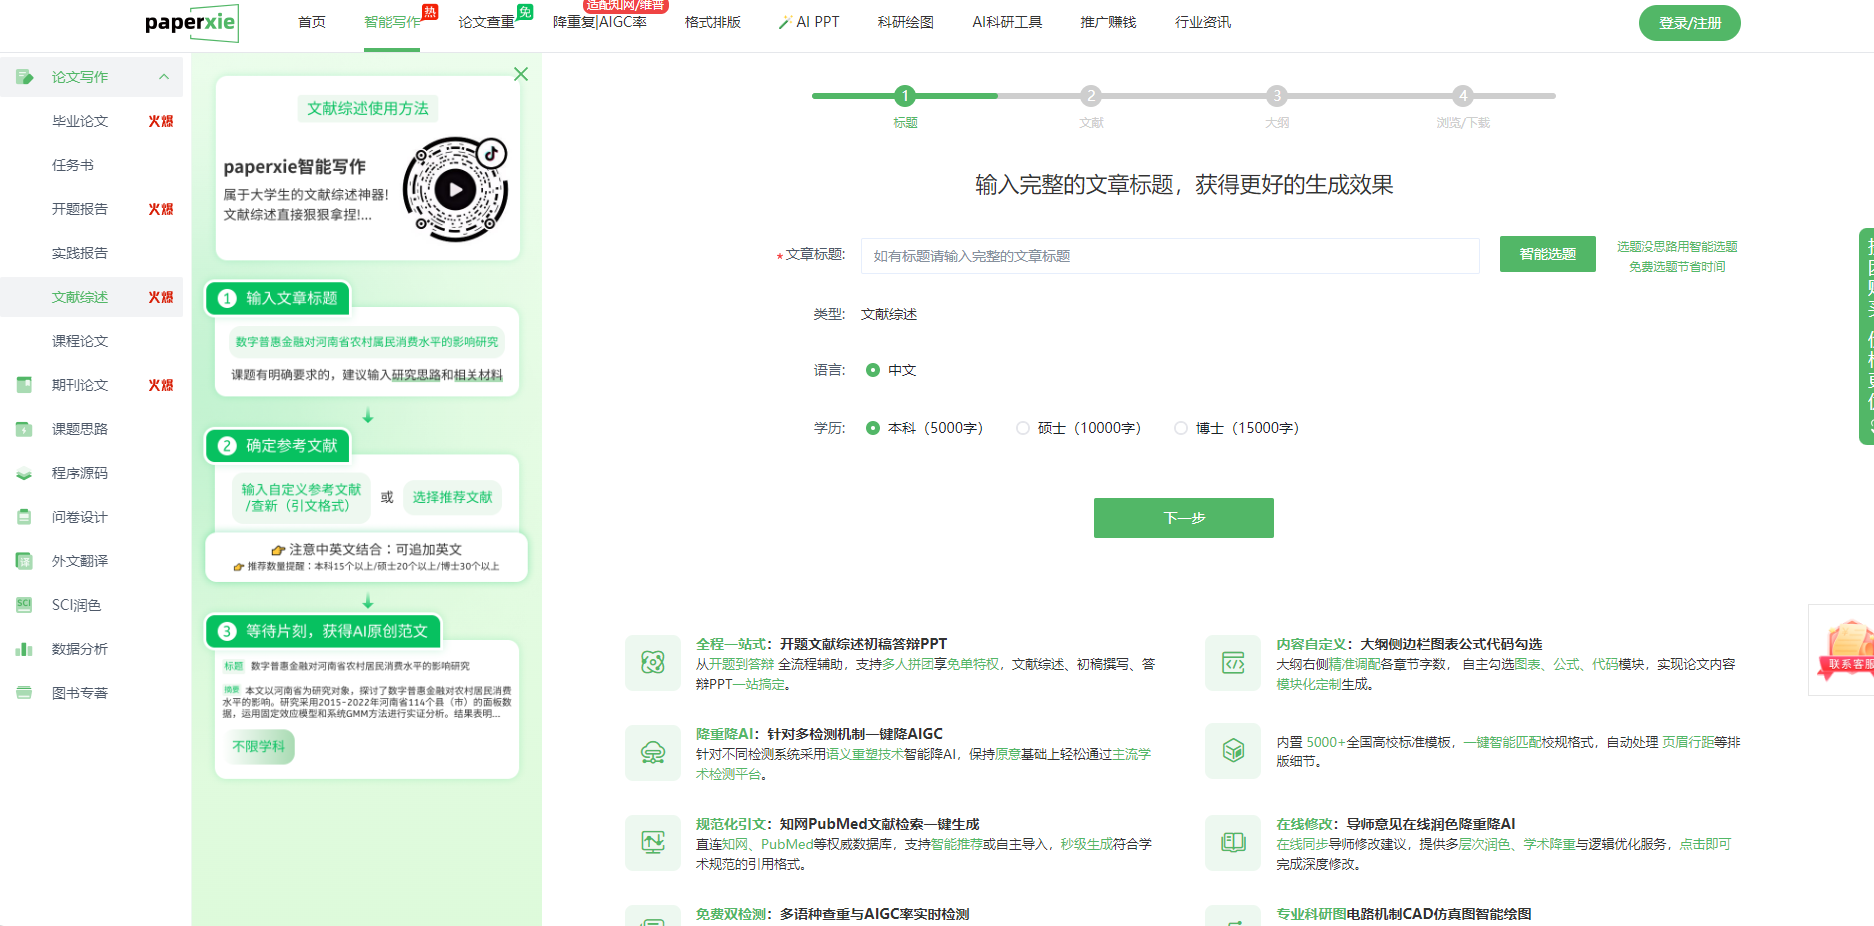Open the 格式排版 navigation item
Viewport: 1874px width, 926px height.
point(712,22)
